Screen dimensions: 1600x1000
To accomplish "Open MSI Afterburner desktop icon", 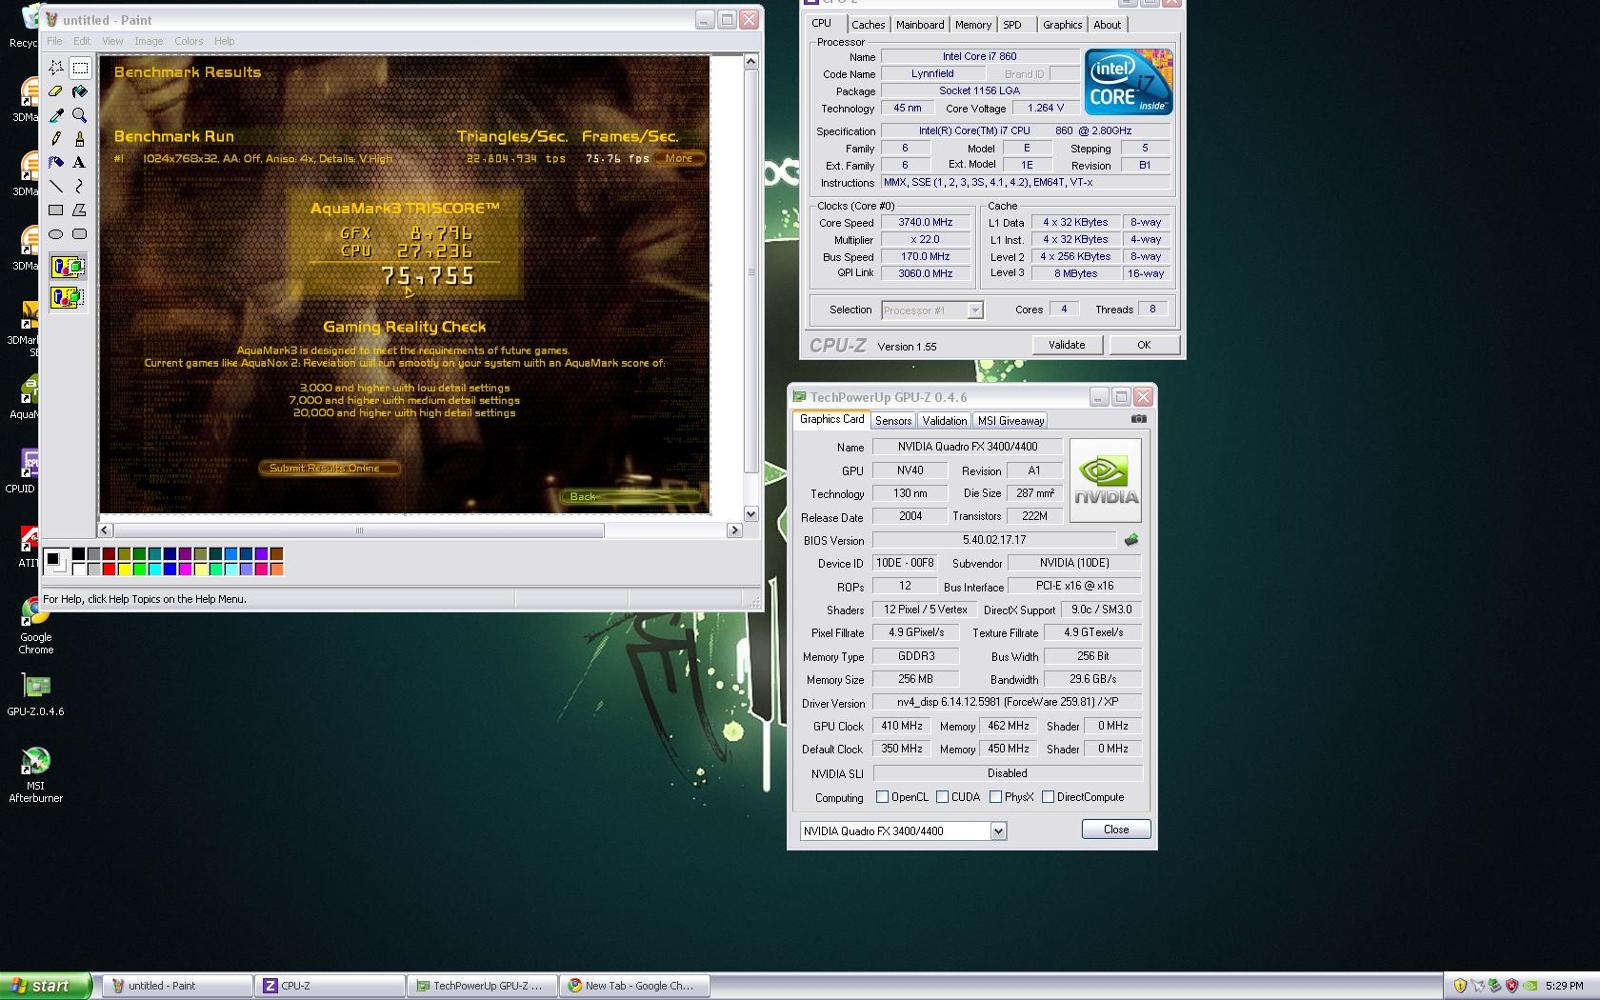I will [36, 775].
